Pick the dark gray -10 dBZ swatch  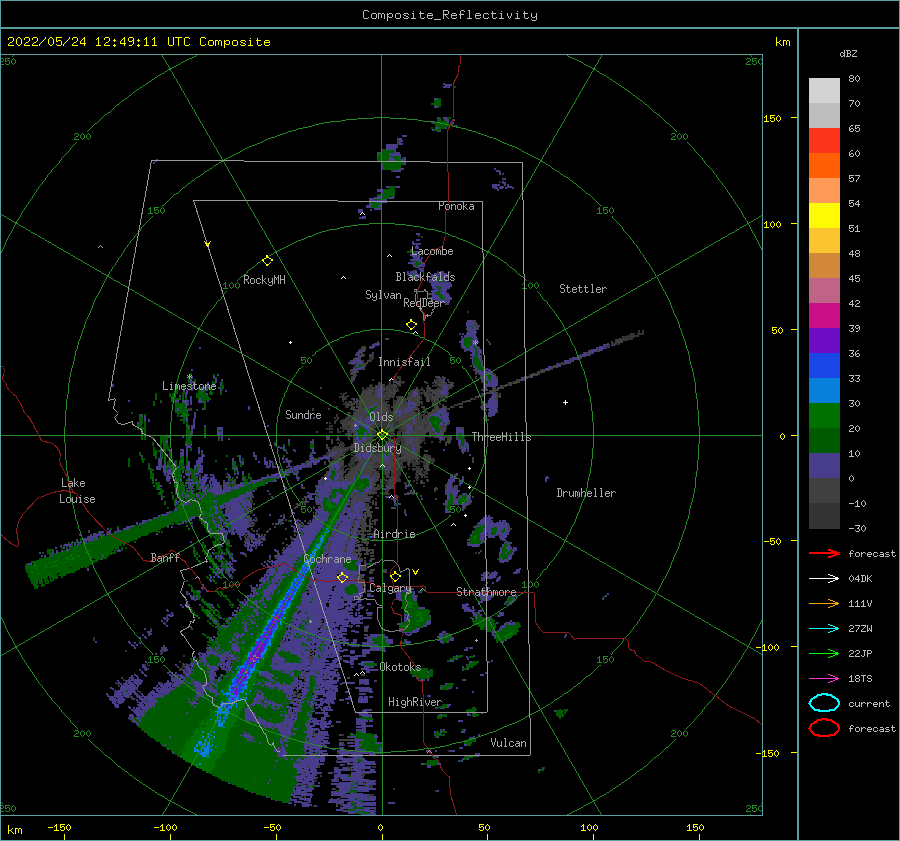coord(824,516)
